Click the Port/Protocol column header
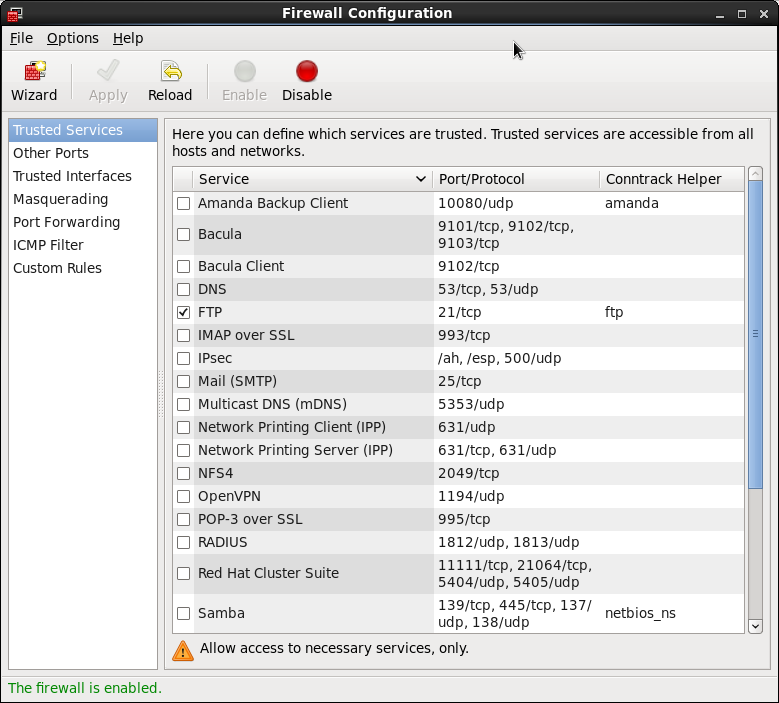This screenshot has width=779, height=703. coord(516,179)
